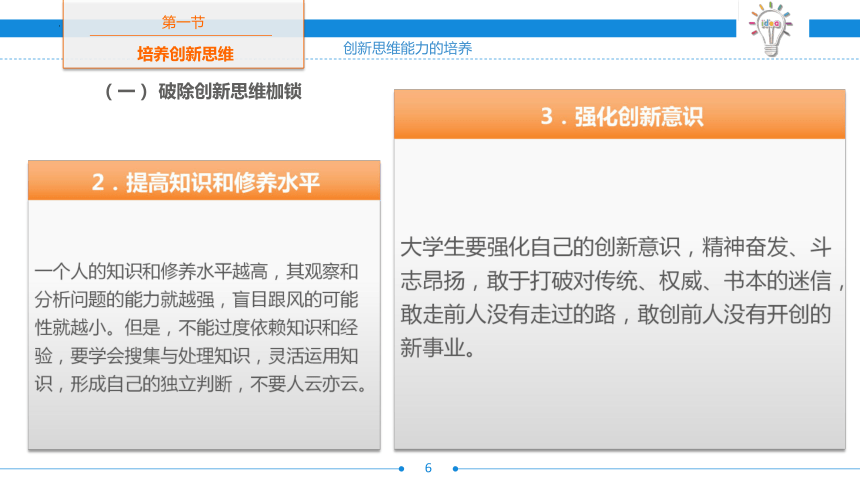Viewport: 860px width, 484px height.
Task: Click the 2．提高知识和修养水平 orange header
Action: 204,181
